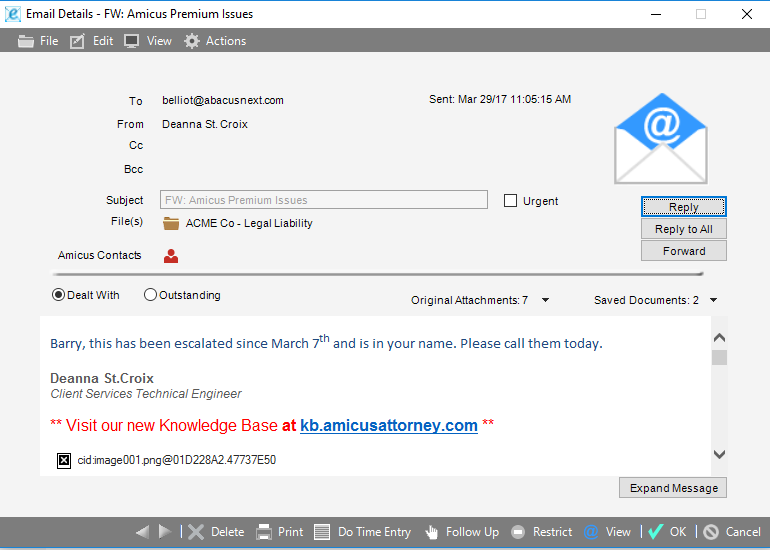Click the folder icon beside File
This screenshot has height=550, width=770.
coord(26,41)
